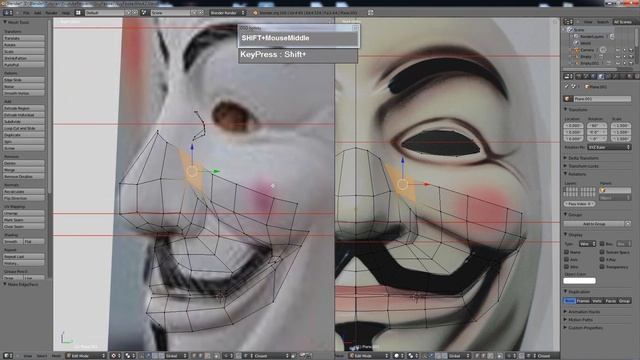Click the Object properties tab icon
Screen dimensions: 640x360
(600, 76)
